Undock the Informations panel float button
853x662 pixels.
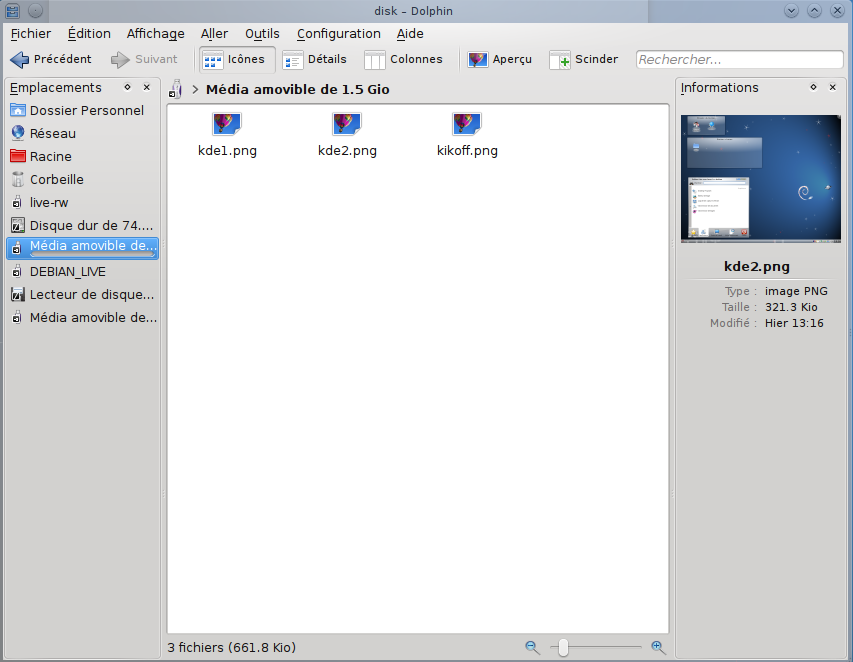coord(813,88)
